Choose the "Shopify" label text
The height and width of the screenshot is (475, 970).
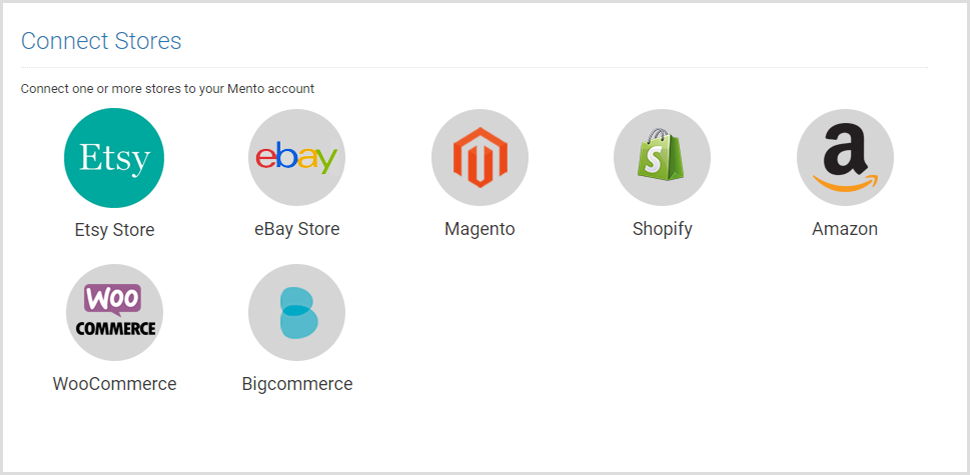pos(662,229)
